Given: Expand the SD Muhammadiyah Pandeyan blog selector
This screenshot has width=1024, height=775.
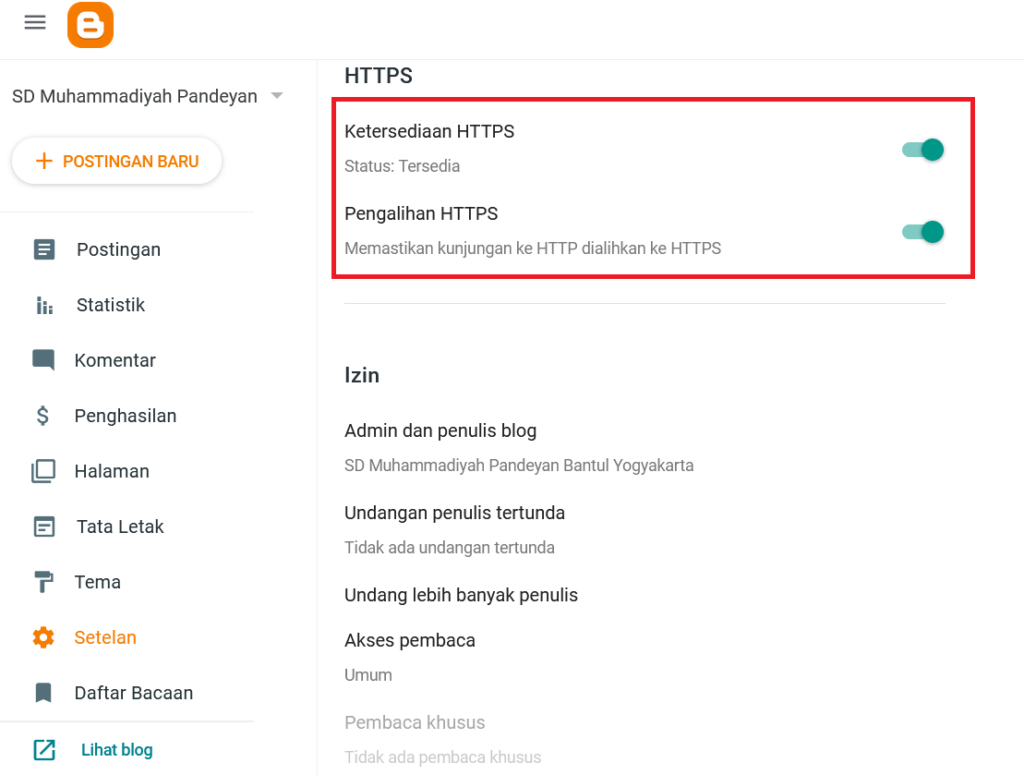Looking at the screenshot, I should [x=130, y=96].
